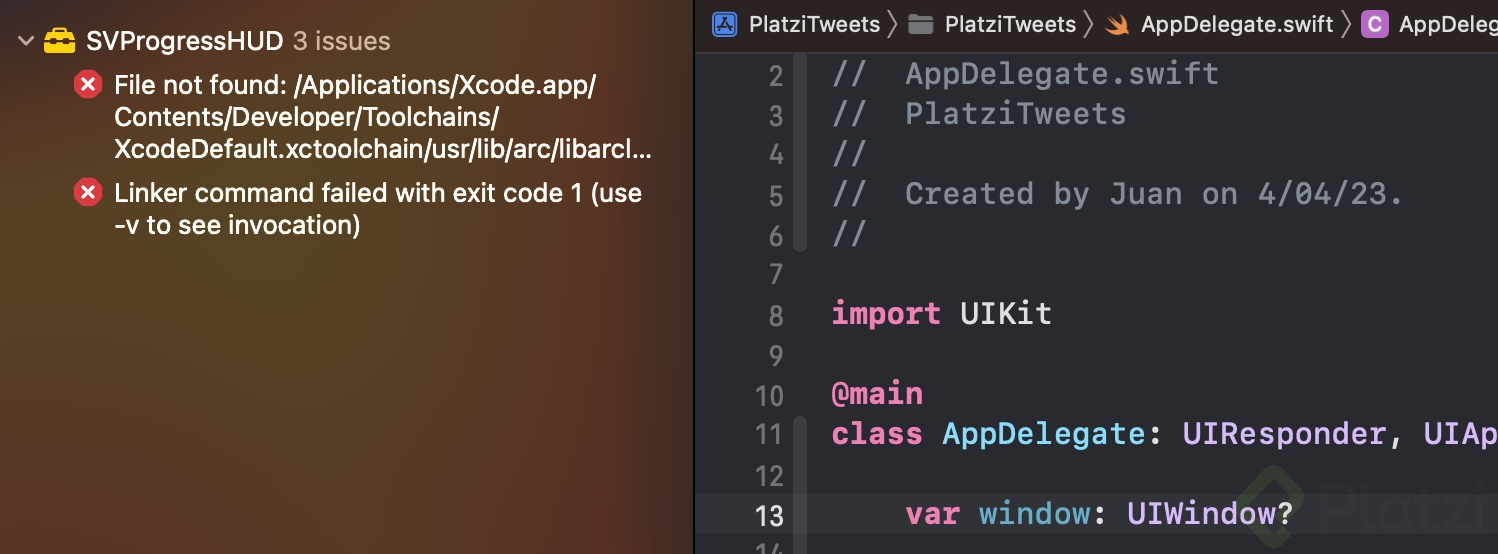Select the SVProgressHUD target row
Screen dimensions: 1498x554
point(238,42)
